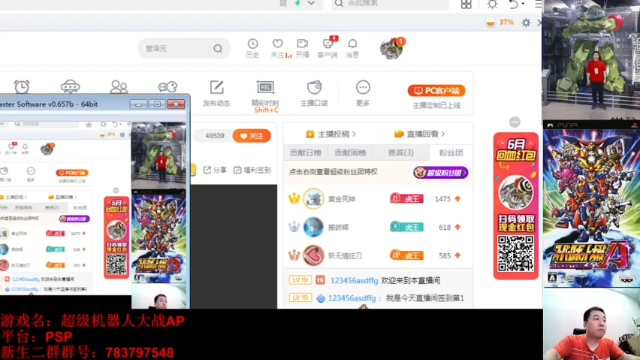Switch to the 贵宾(3) tab
640x360 pixels.
tap(400, 153)
